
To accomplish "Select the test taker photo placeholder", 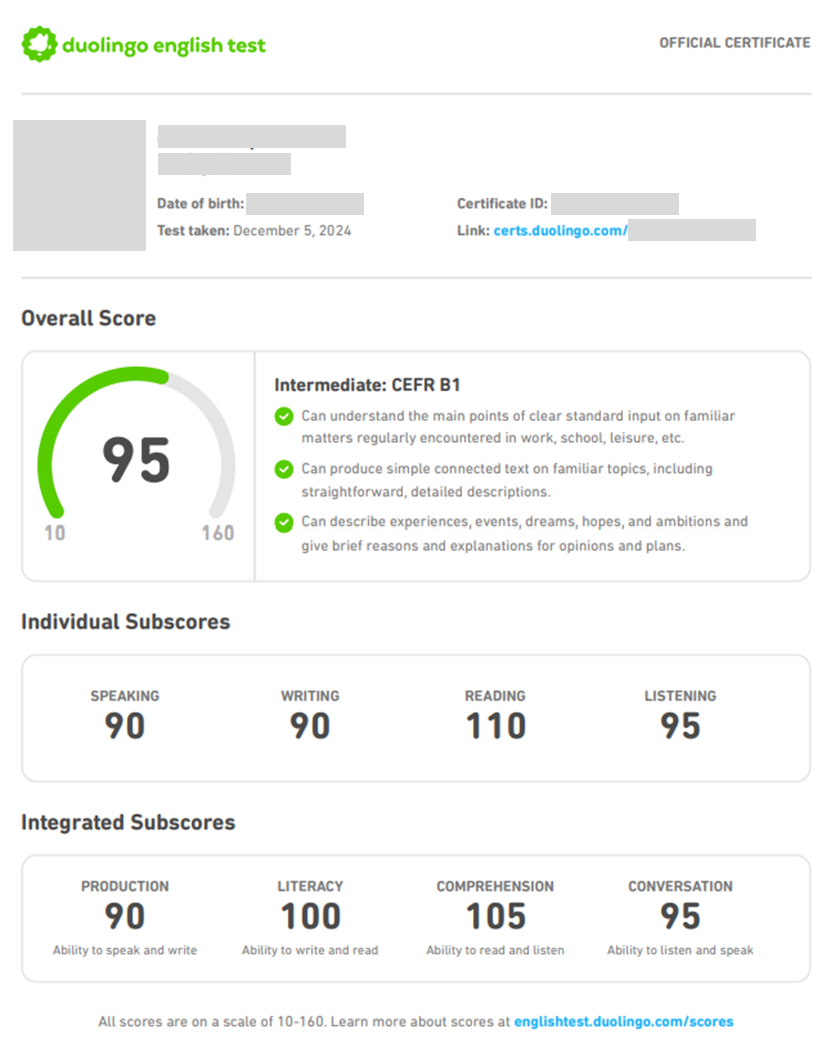I will pyautogui.click(x=79, y=185).
